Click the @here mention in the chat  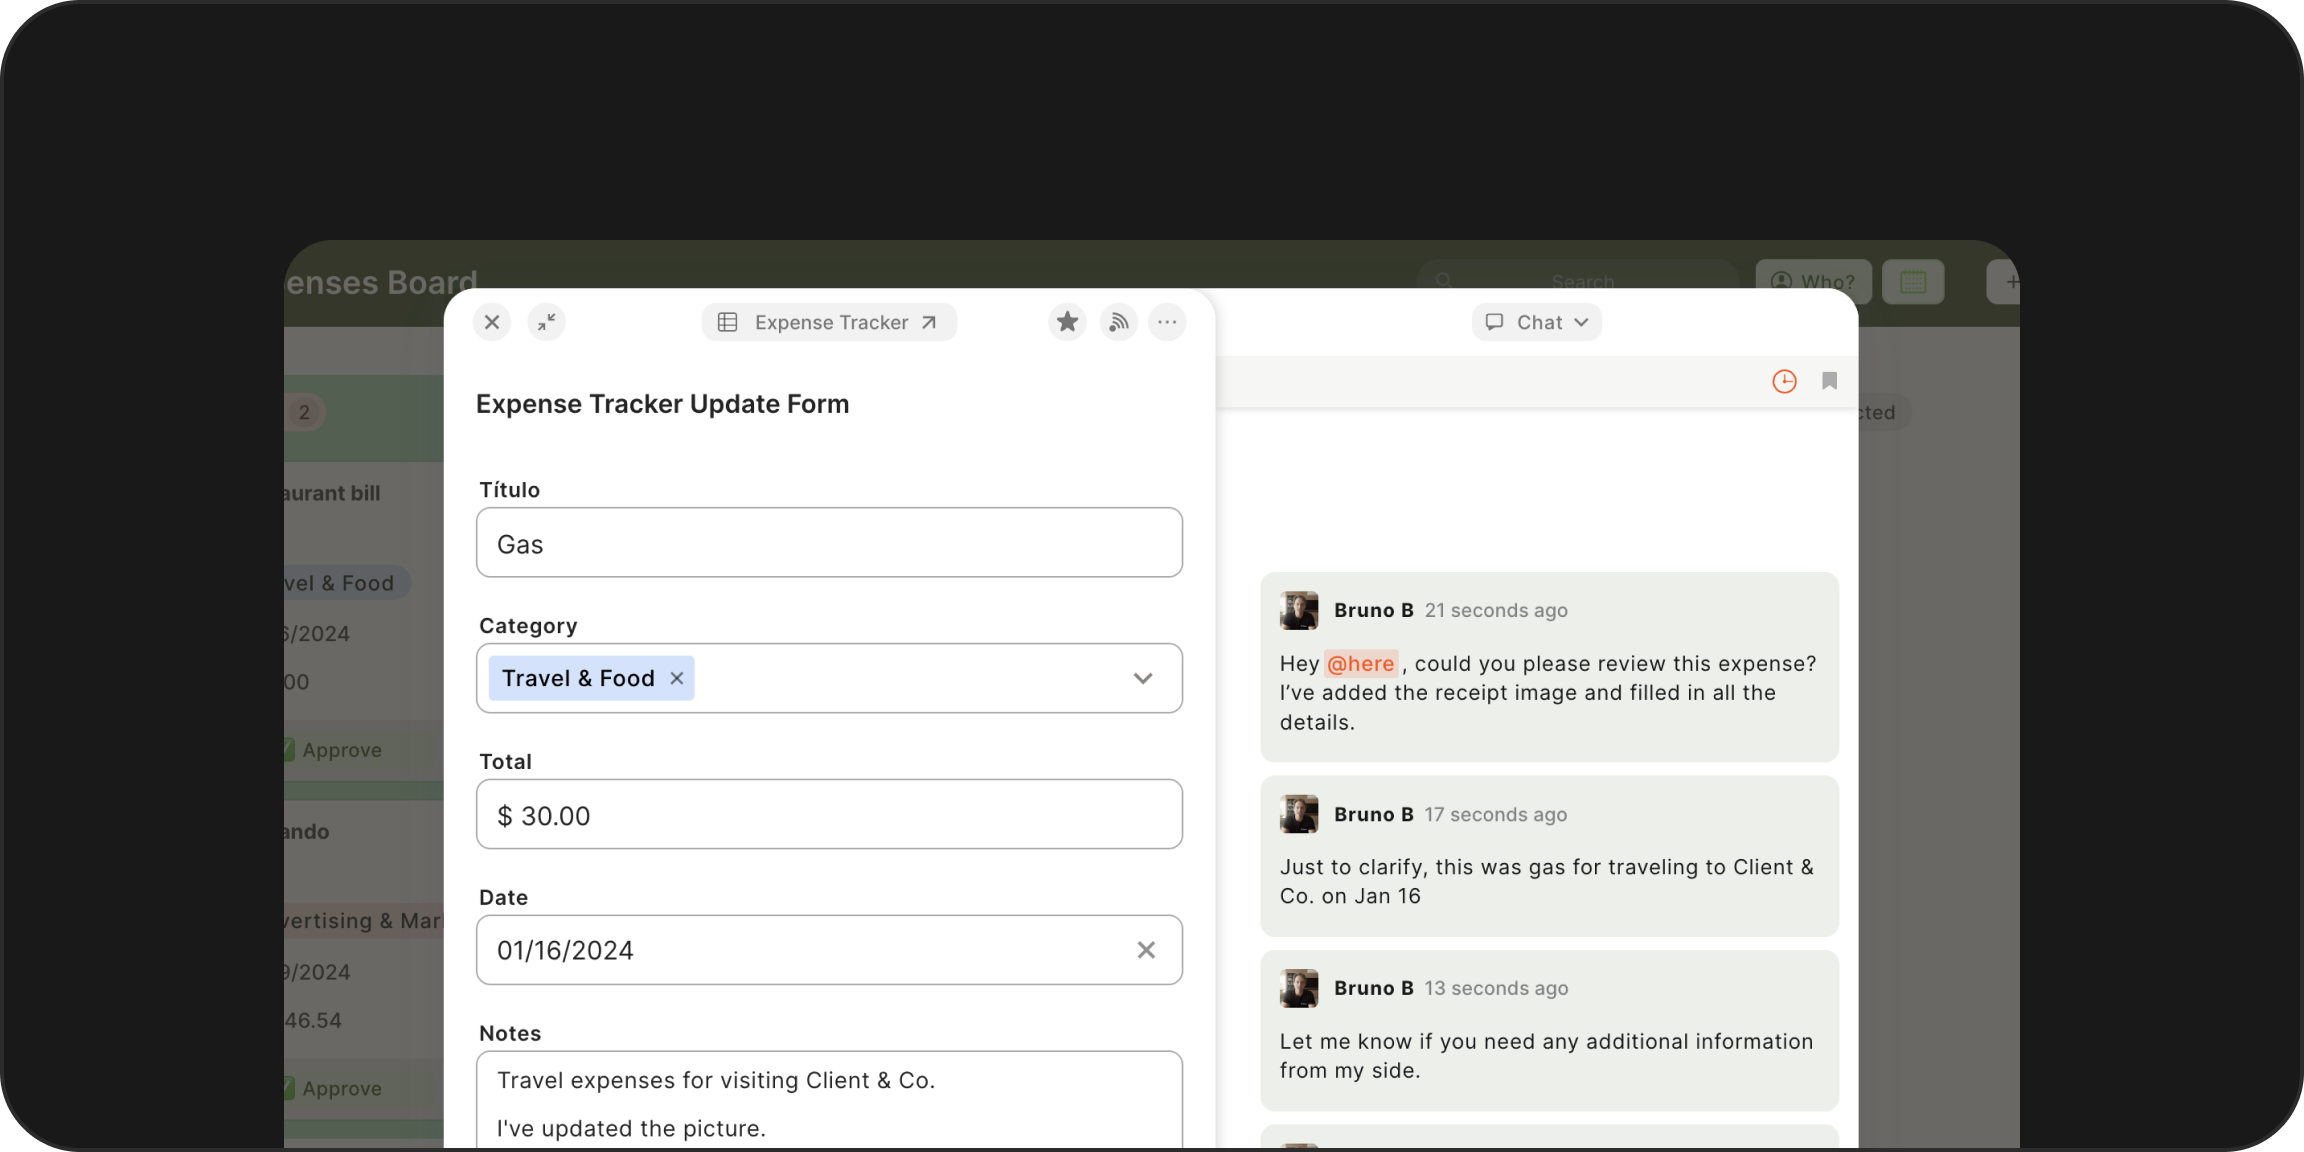click(x=1360, y=664)
